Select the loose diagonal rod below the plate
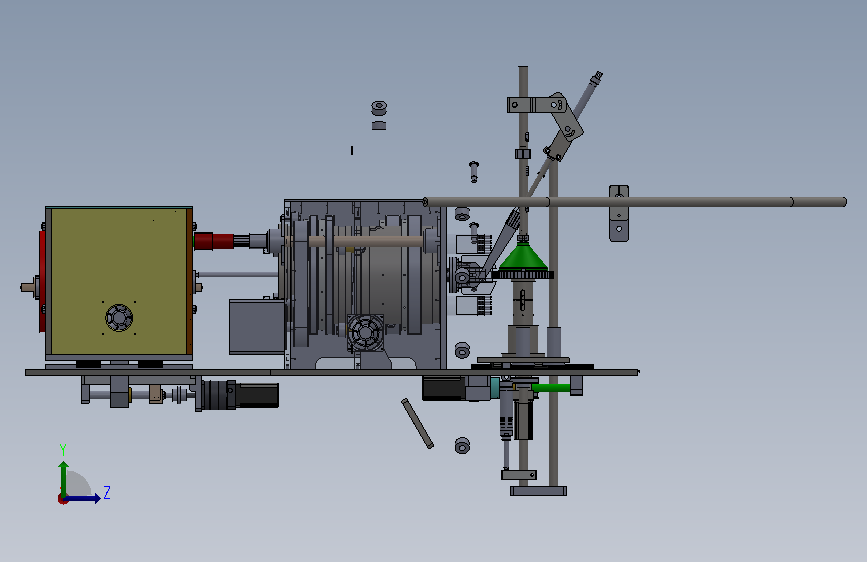The image size is (867, 562). [417, 423]
